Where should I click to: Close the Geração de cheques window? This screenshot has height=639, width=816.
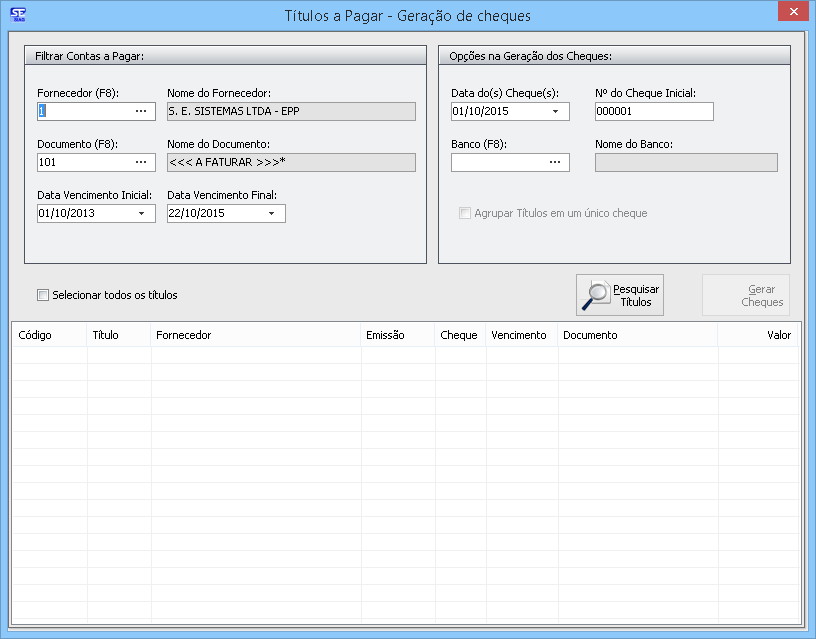(792, 12)
